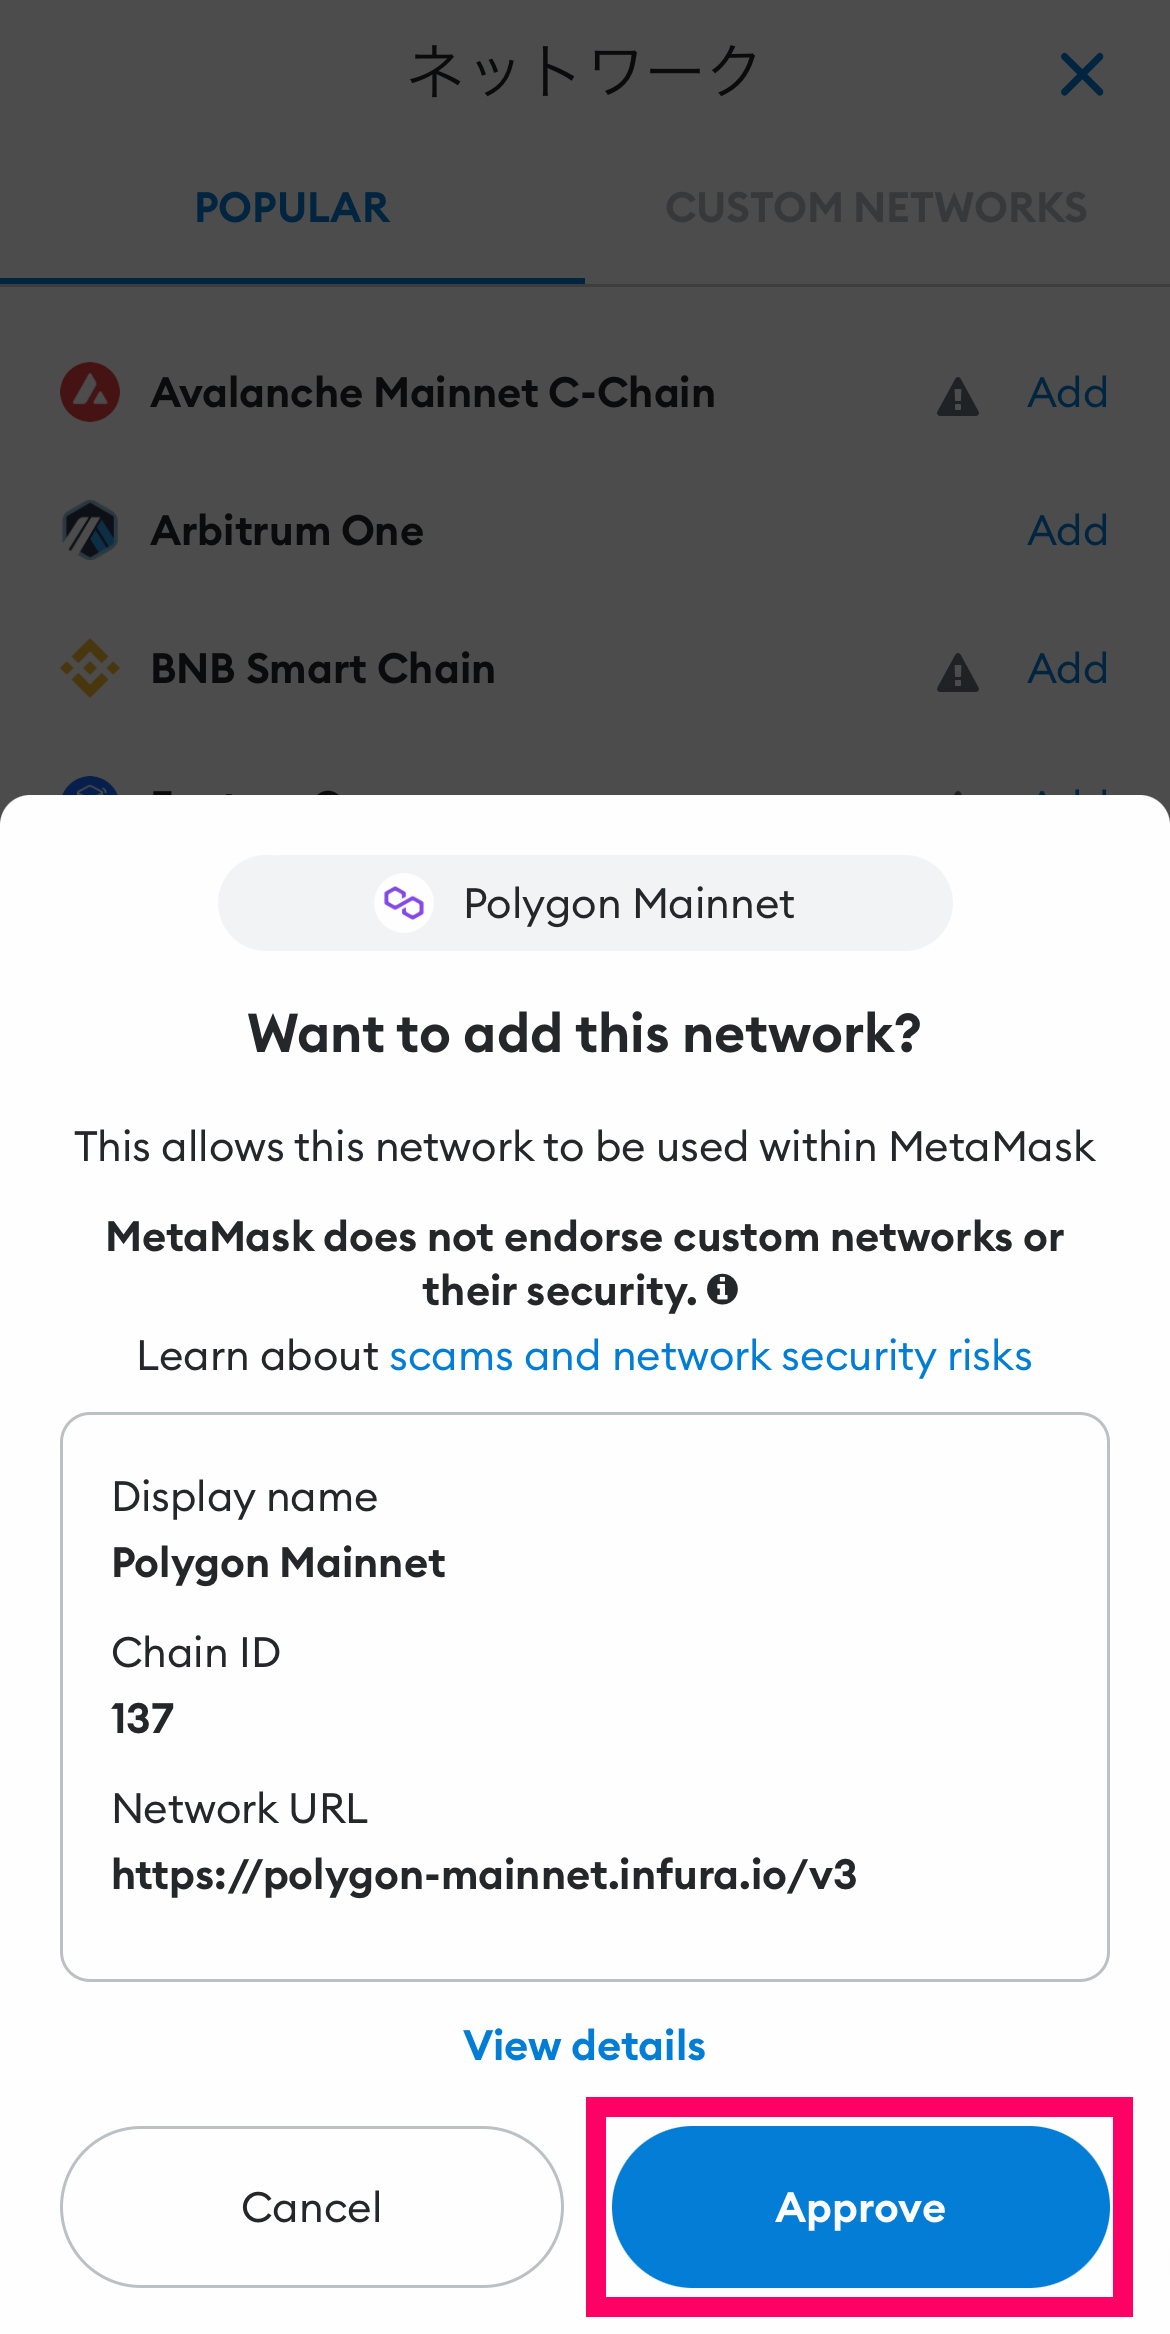Click the Arbitrum One logo icon
The image size is (1170, 2334).
(90, 530)
